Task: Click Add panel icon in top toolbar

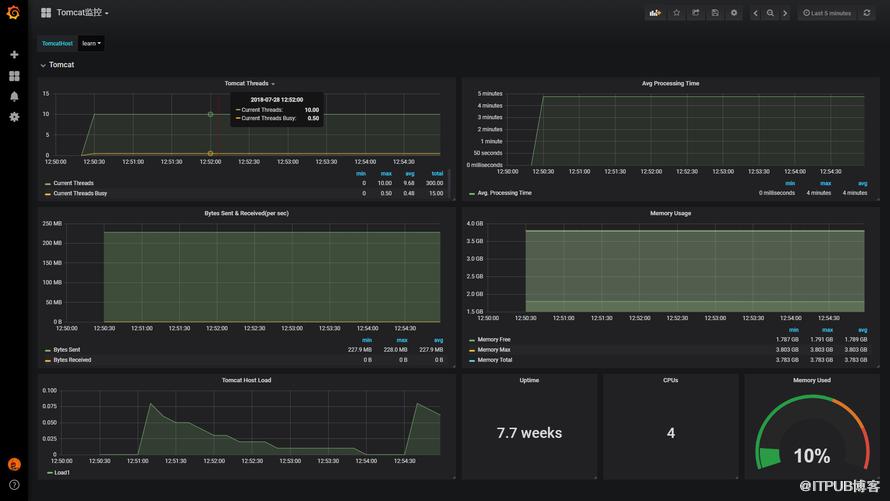Action: (x=655, y=12)
